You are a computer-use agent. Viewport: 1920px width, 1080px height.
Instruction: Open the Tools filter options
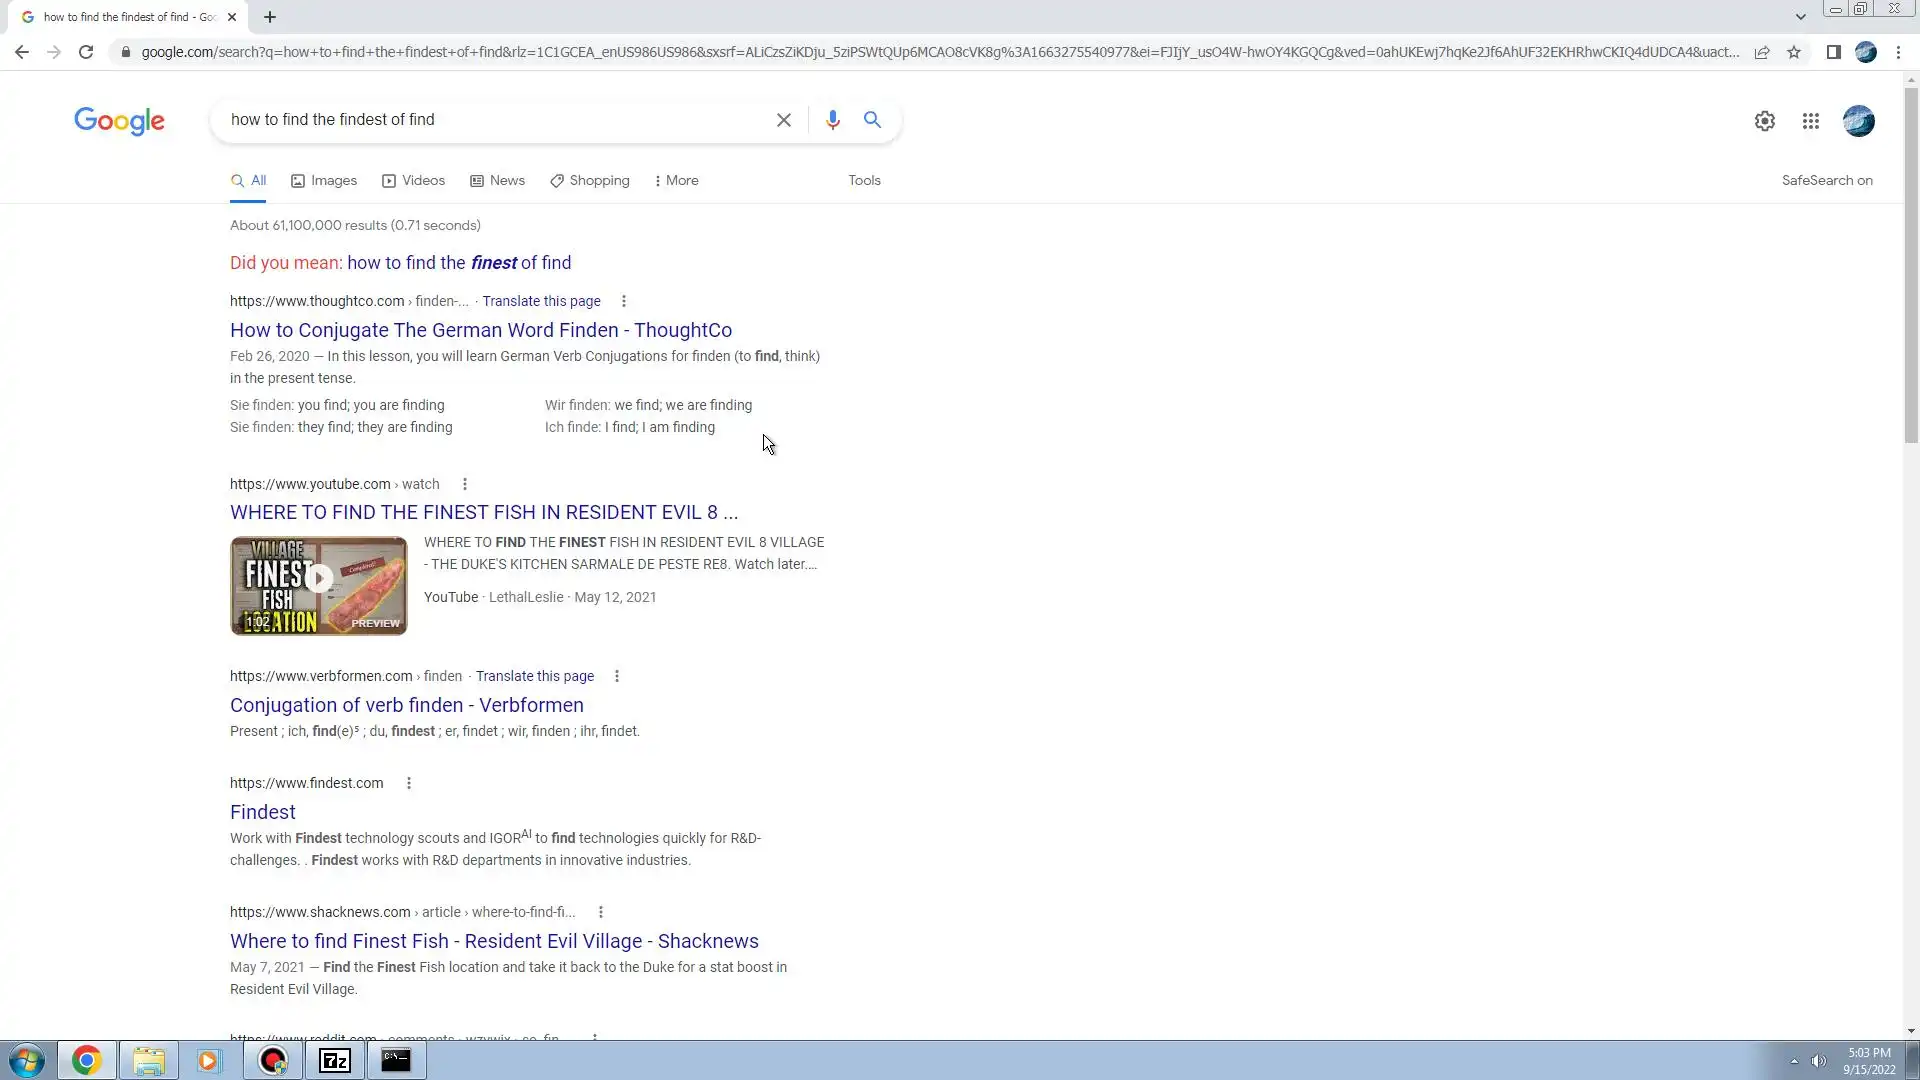pyautogui.click(x=864, y=180)
